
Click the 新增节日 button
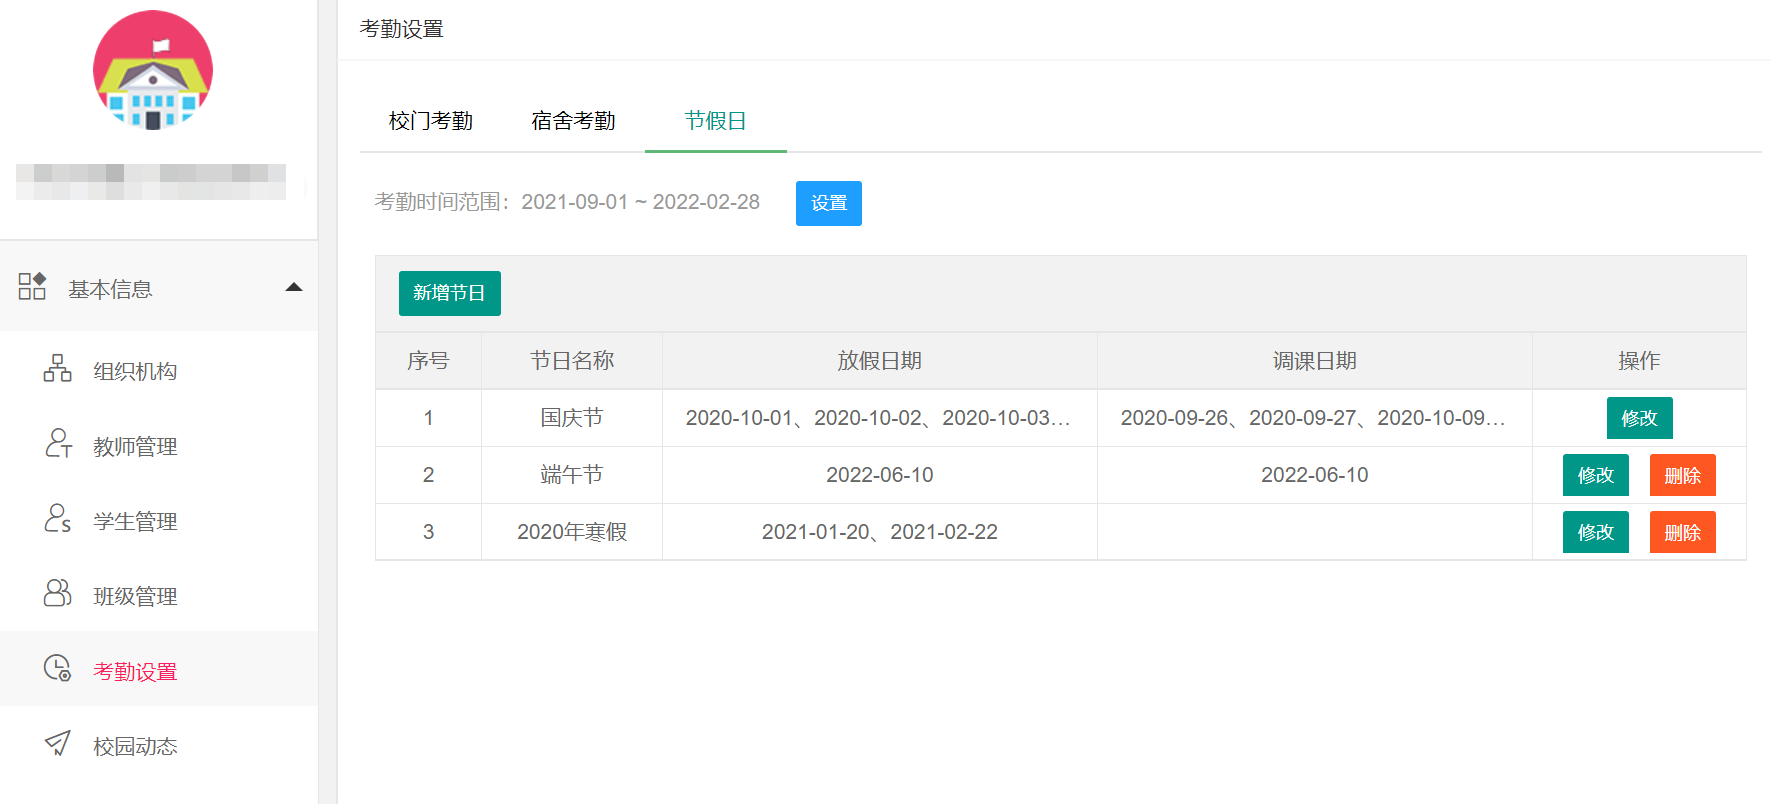point(449,293)
